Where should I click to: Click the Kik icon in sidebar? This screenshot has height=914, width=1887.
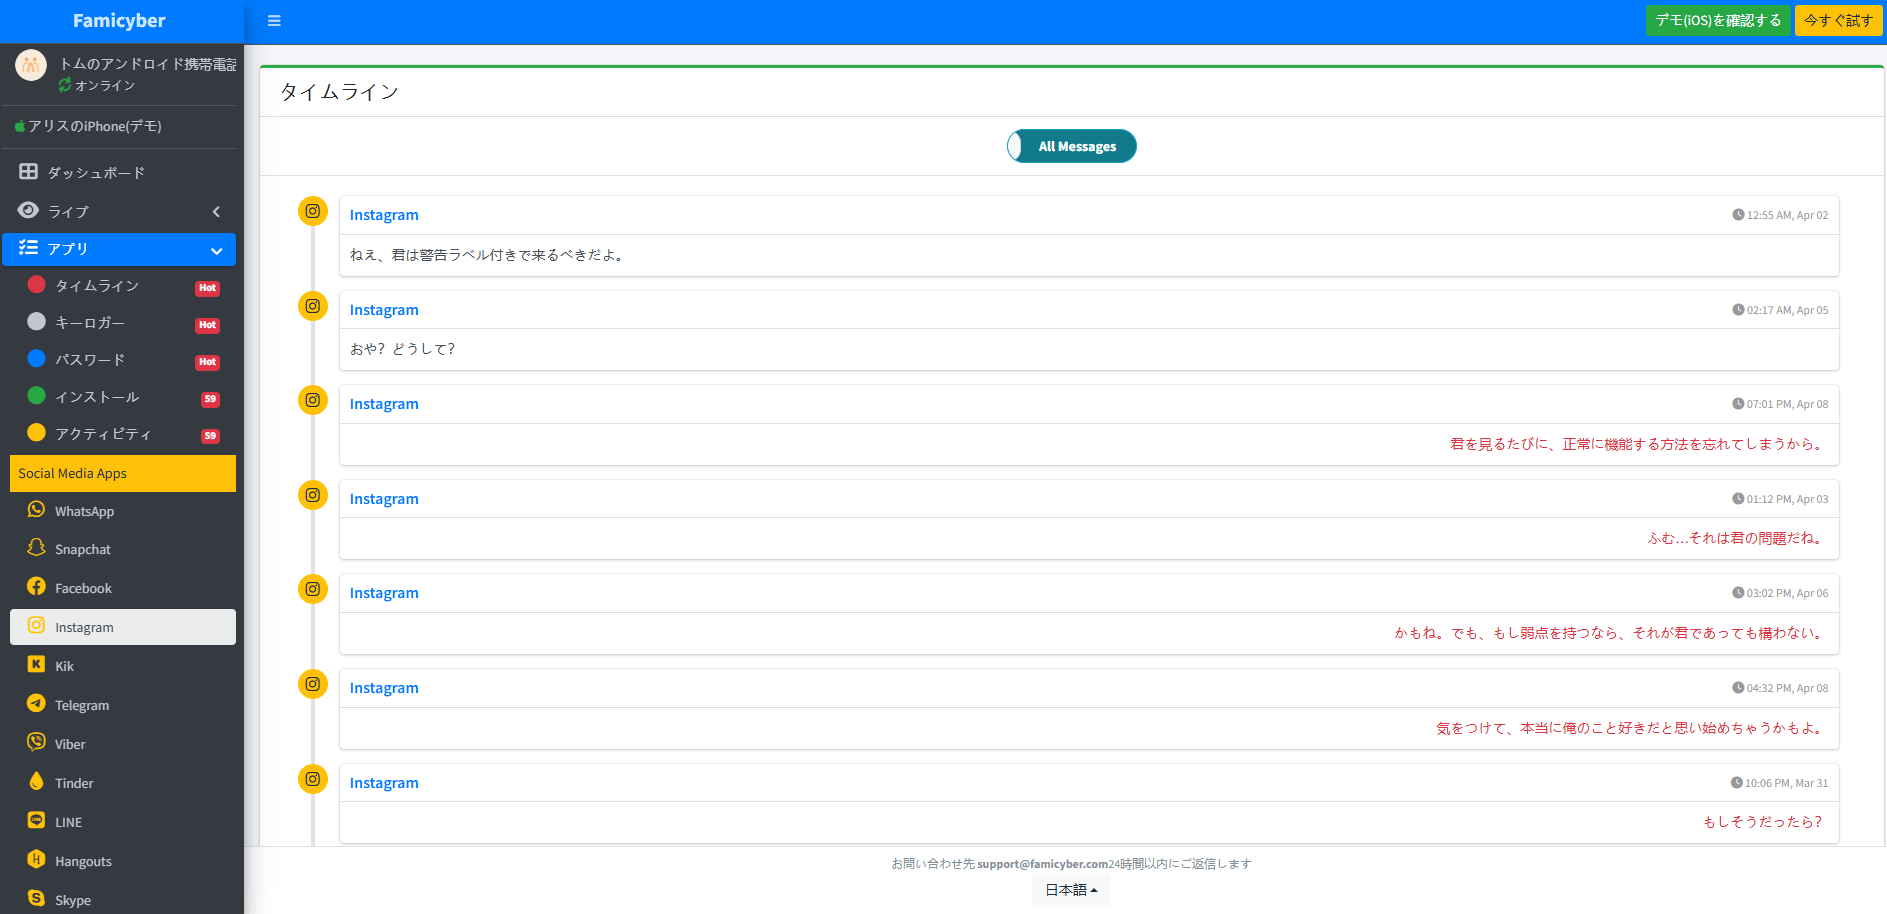click(36, 665)
